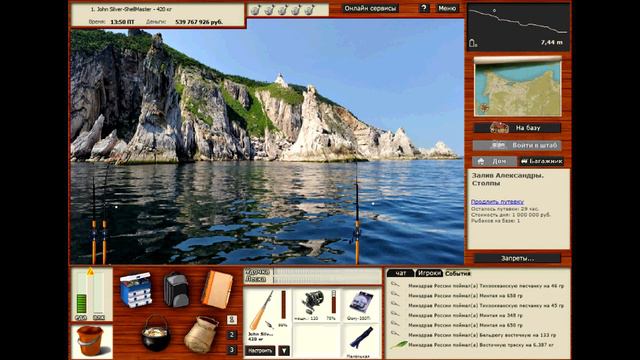Click the location name Залив Александры. Столпы
Image resolution: width=640 pixels, height=360 pixels.
507,180
